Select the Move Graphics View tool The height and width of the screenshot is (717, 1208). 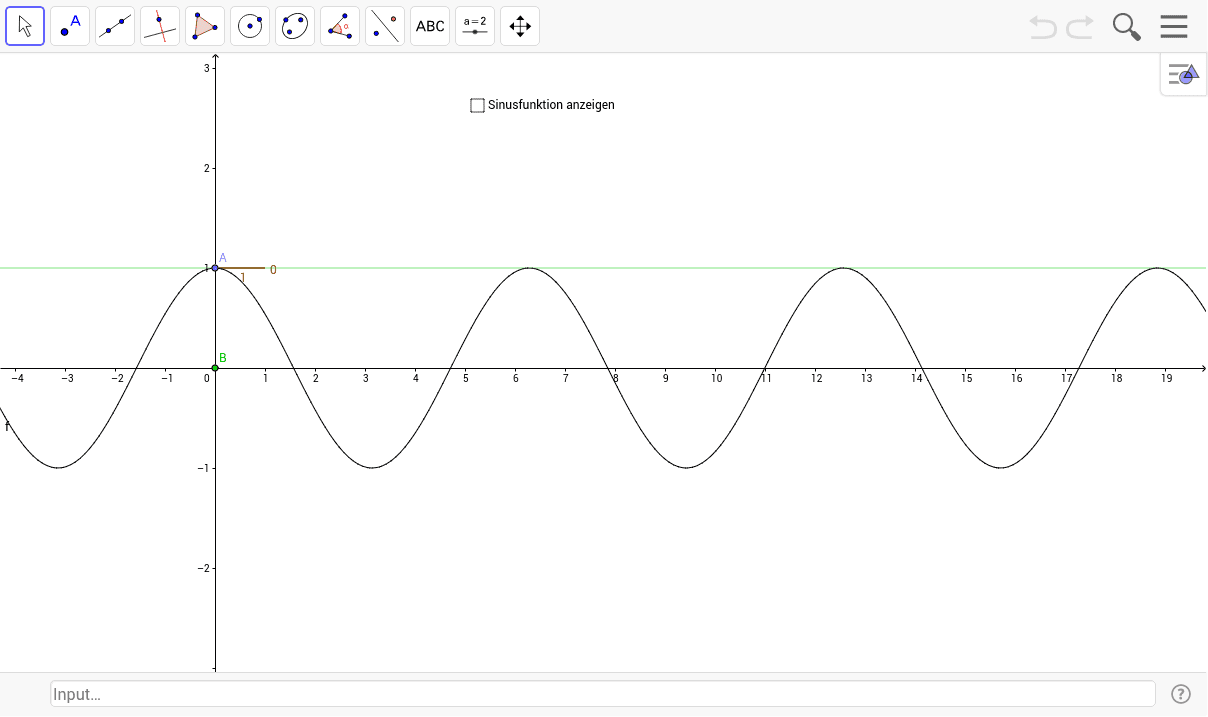click(520, 26)
